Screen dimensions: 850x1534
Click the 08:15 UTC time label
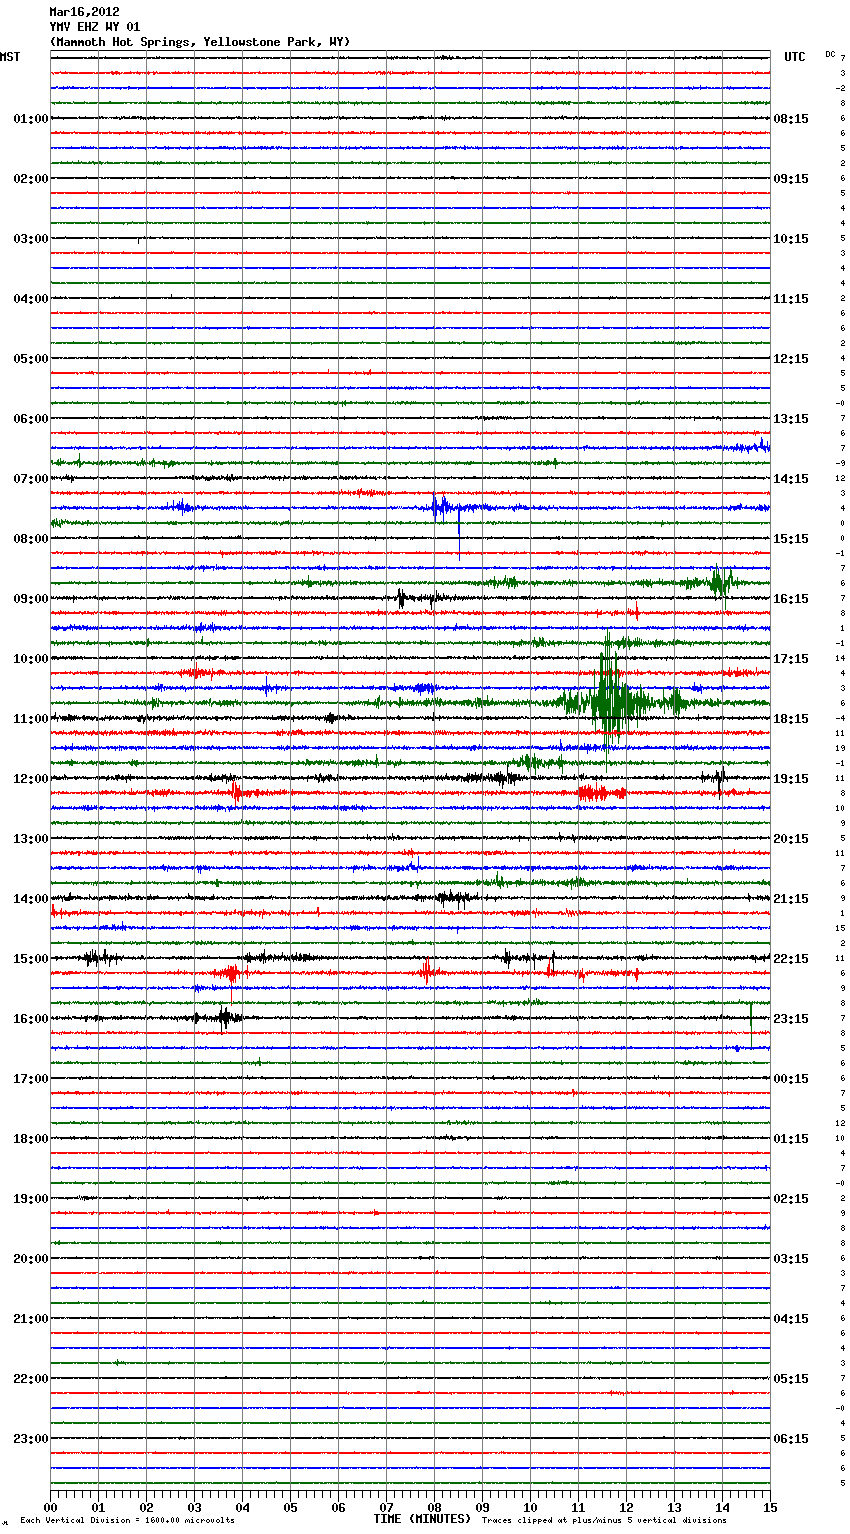pyautogui.click(x=791, y=119)
